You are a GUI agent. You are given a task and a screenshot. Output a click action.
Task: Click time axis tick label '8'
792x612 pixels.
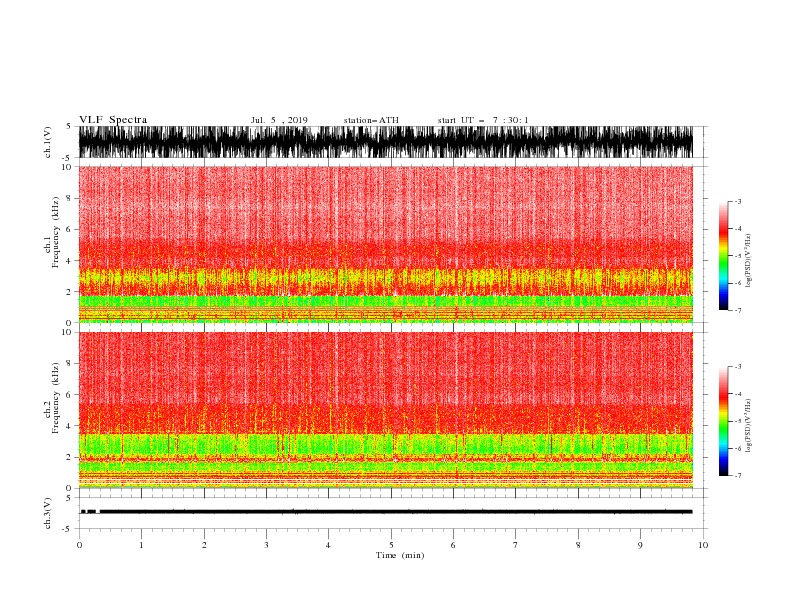578,545
